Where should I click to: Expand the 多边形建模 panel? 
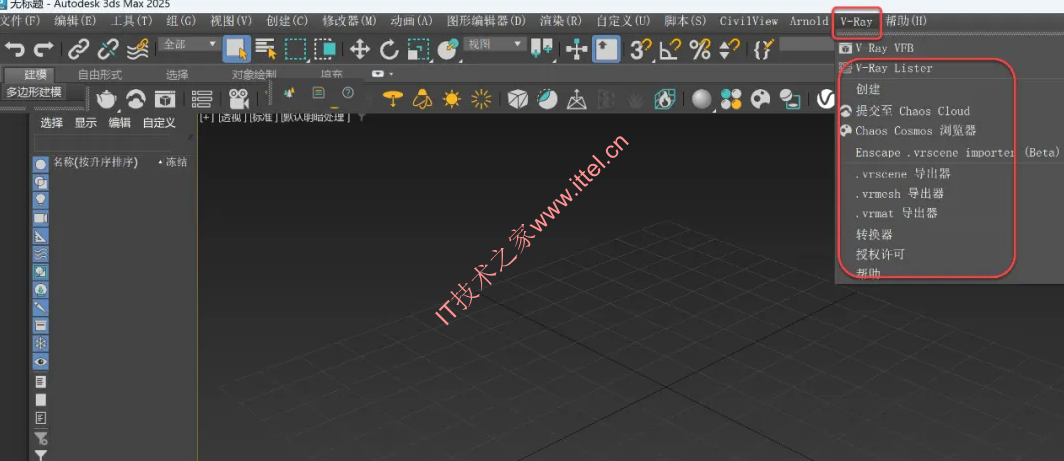tap(35, 92)
